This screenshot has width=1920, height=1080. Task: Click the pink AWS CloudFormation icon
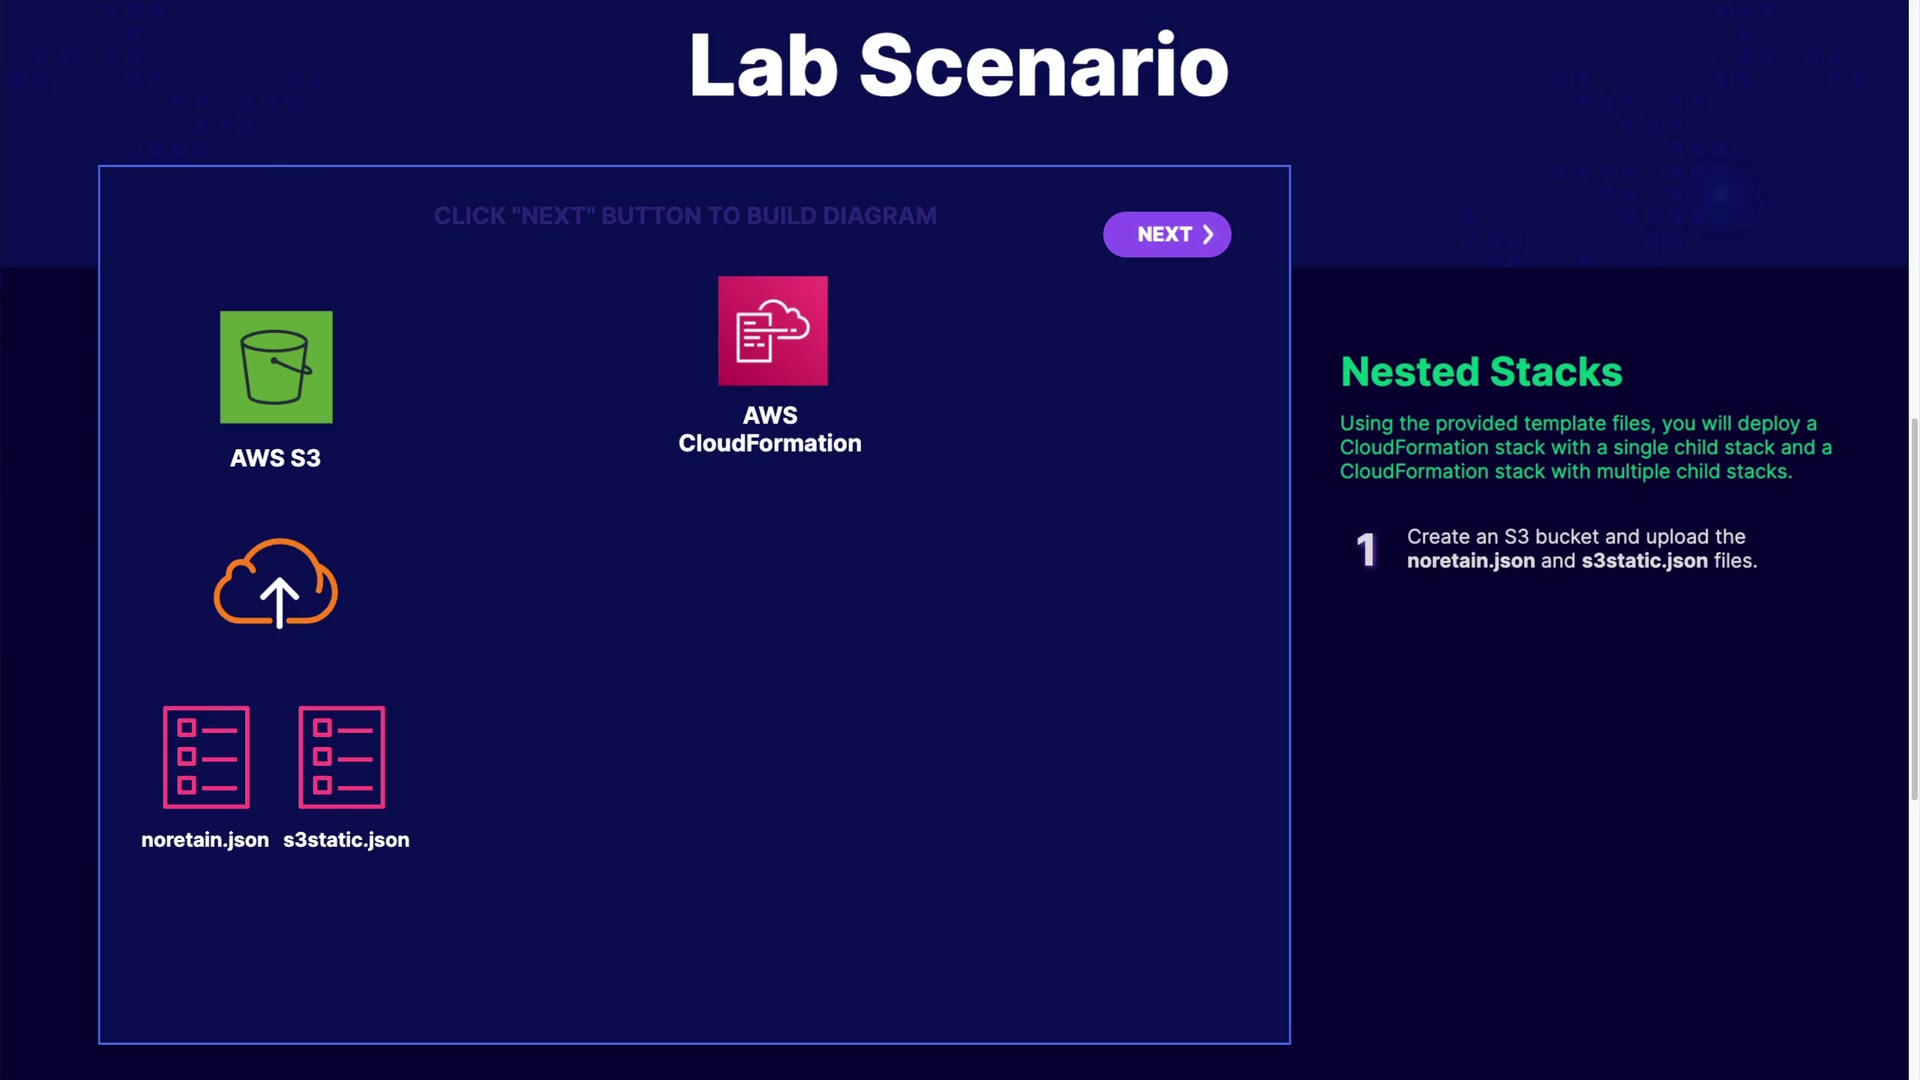(x=772, y=331)
